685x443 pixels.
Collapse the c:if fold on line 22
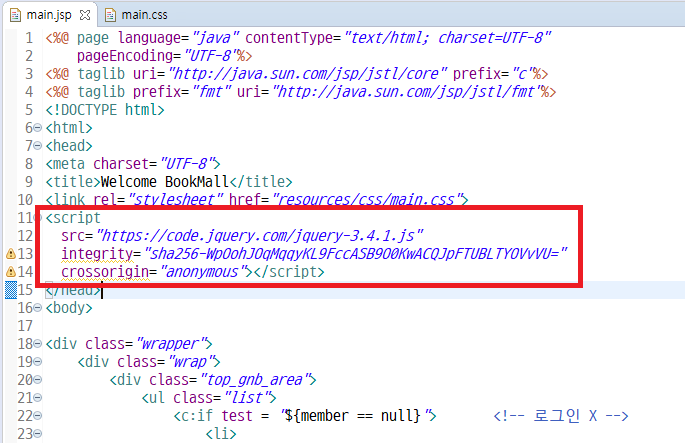[38, 416]
